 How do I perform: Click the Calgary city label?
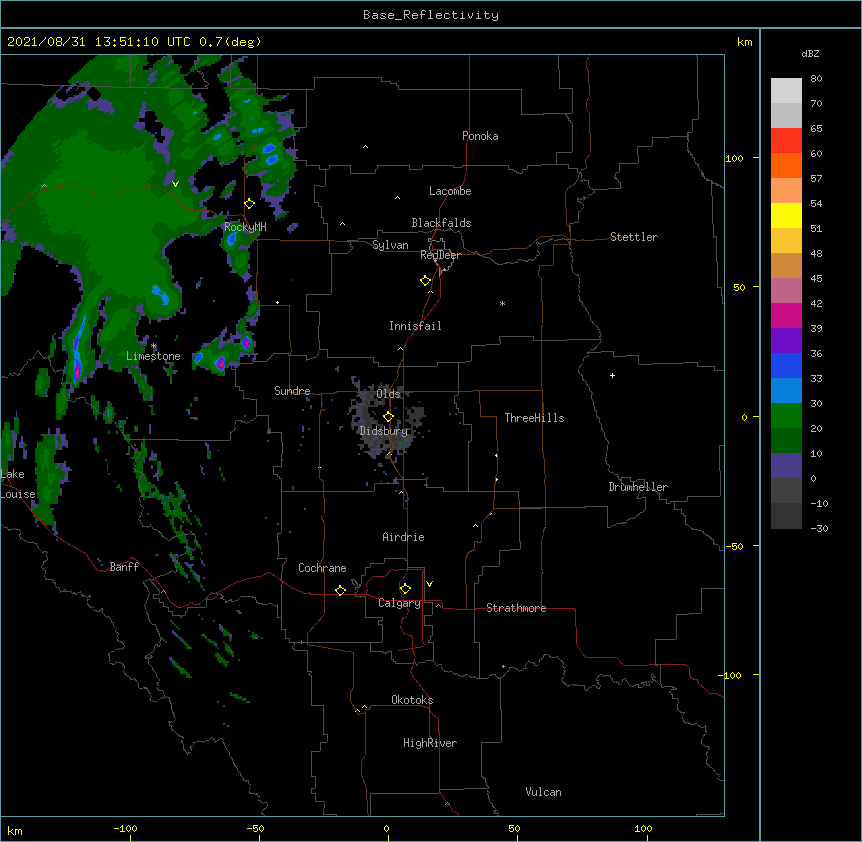[x=399, y=603]
